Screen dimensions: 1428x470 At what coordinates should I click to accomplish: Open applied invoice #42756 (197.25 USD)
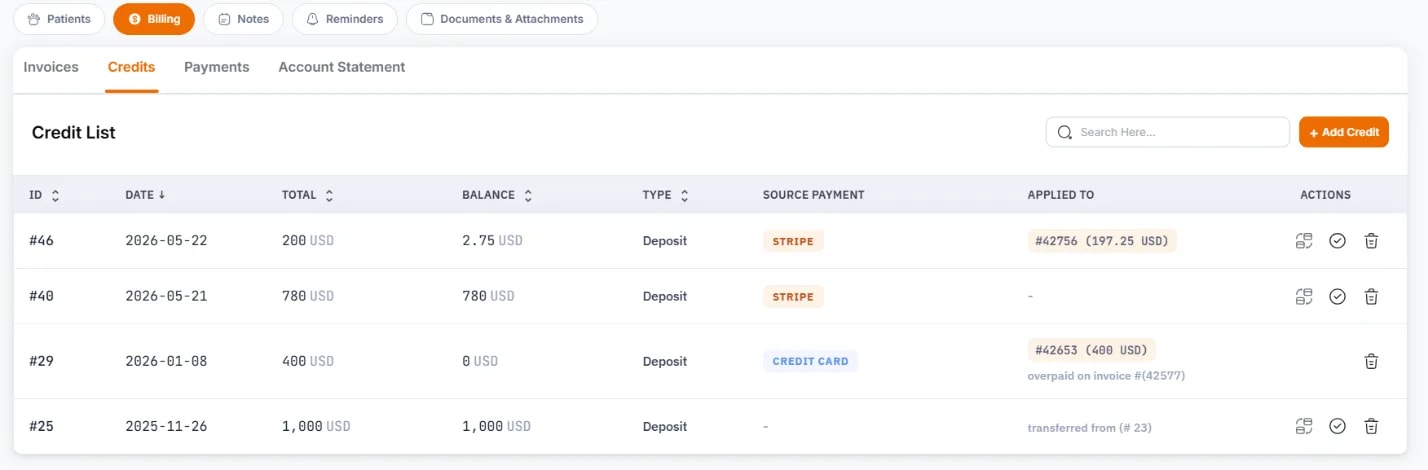1102,241
